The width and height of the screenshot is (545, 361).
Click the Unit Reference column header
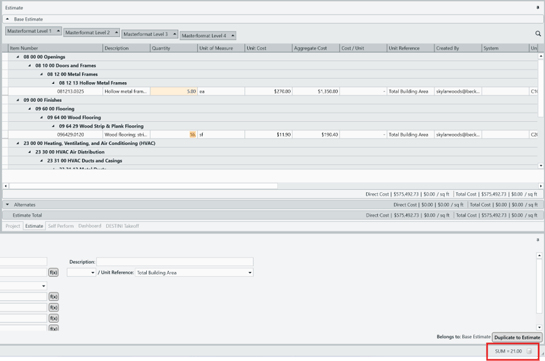click(410, 48)
